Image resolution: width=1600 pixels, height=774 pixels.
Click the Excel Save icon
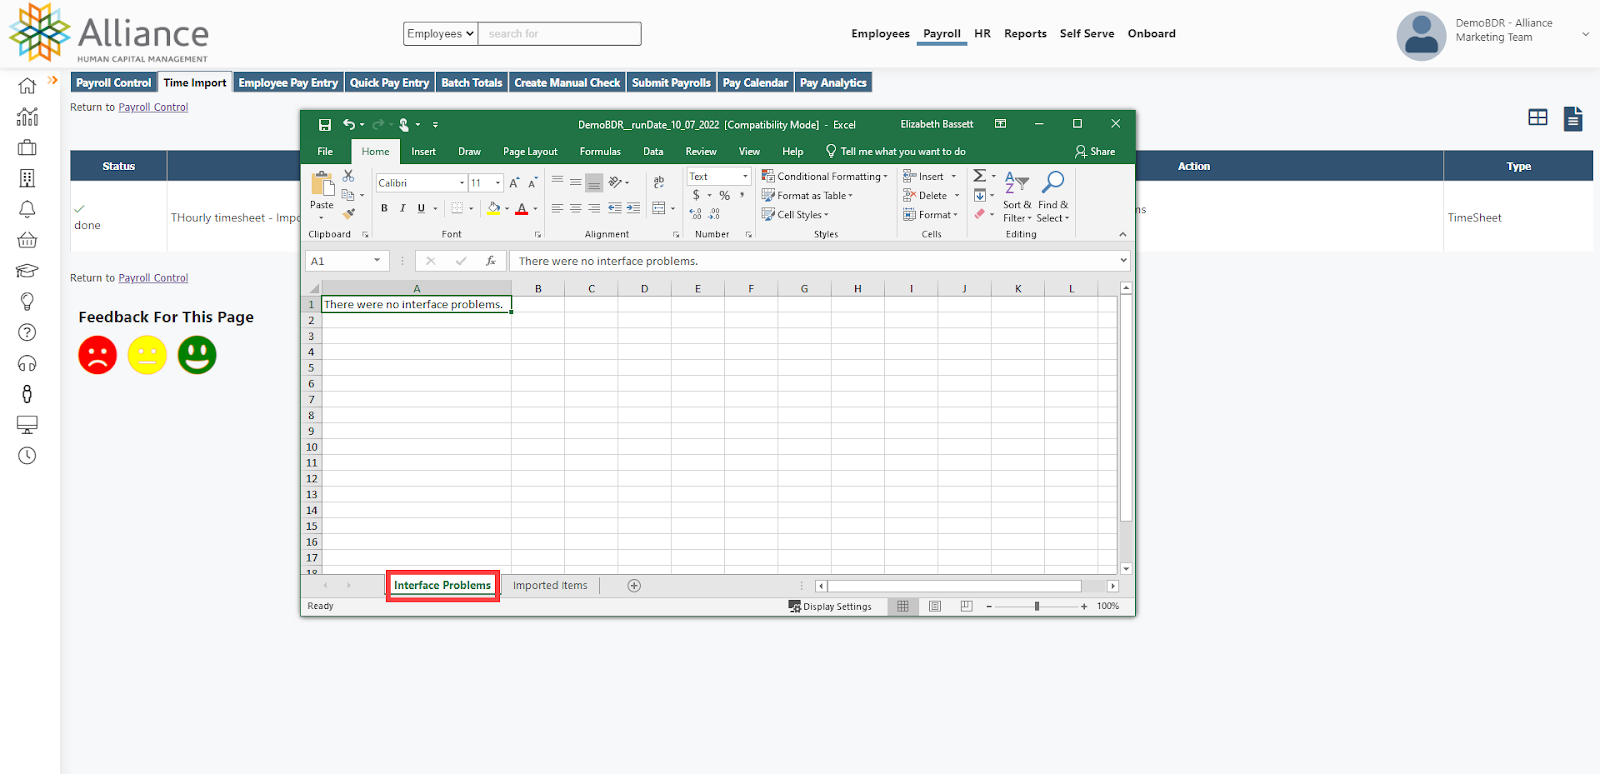tap(325, 125)
